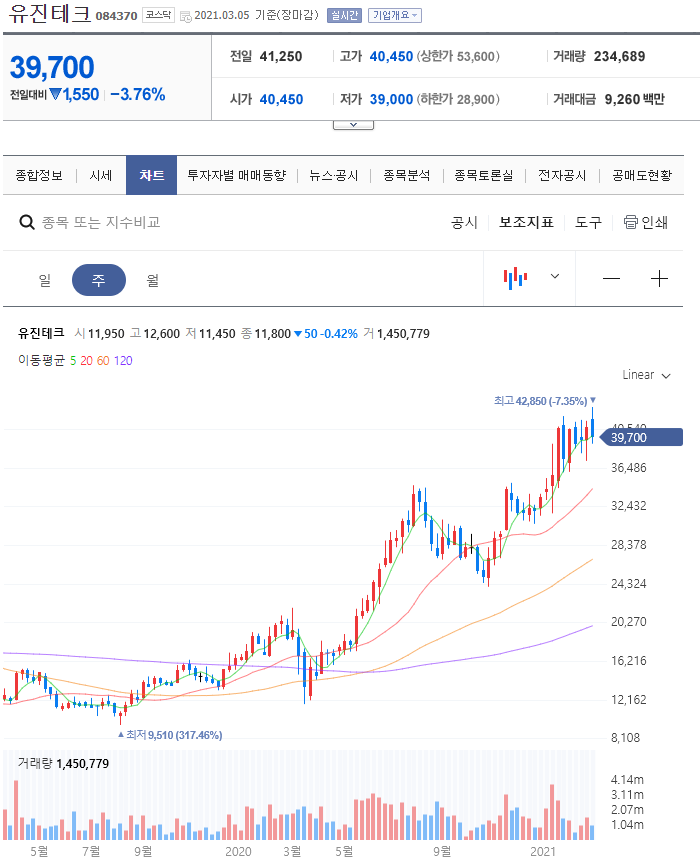Open the 투자자별 매매동향 tab
The width and height of the screenshot is (700, 859).
click(x=237, y=175)
